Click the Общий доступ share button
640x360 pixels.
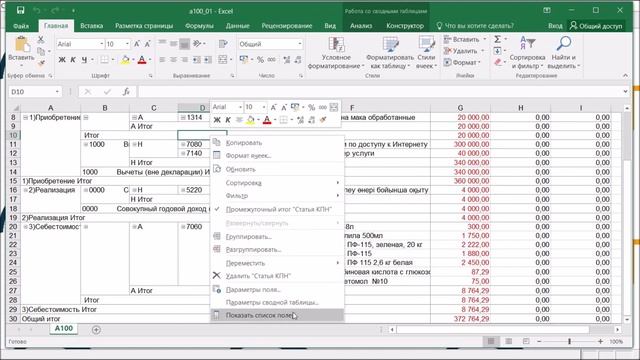point(596,26)
